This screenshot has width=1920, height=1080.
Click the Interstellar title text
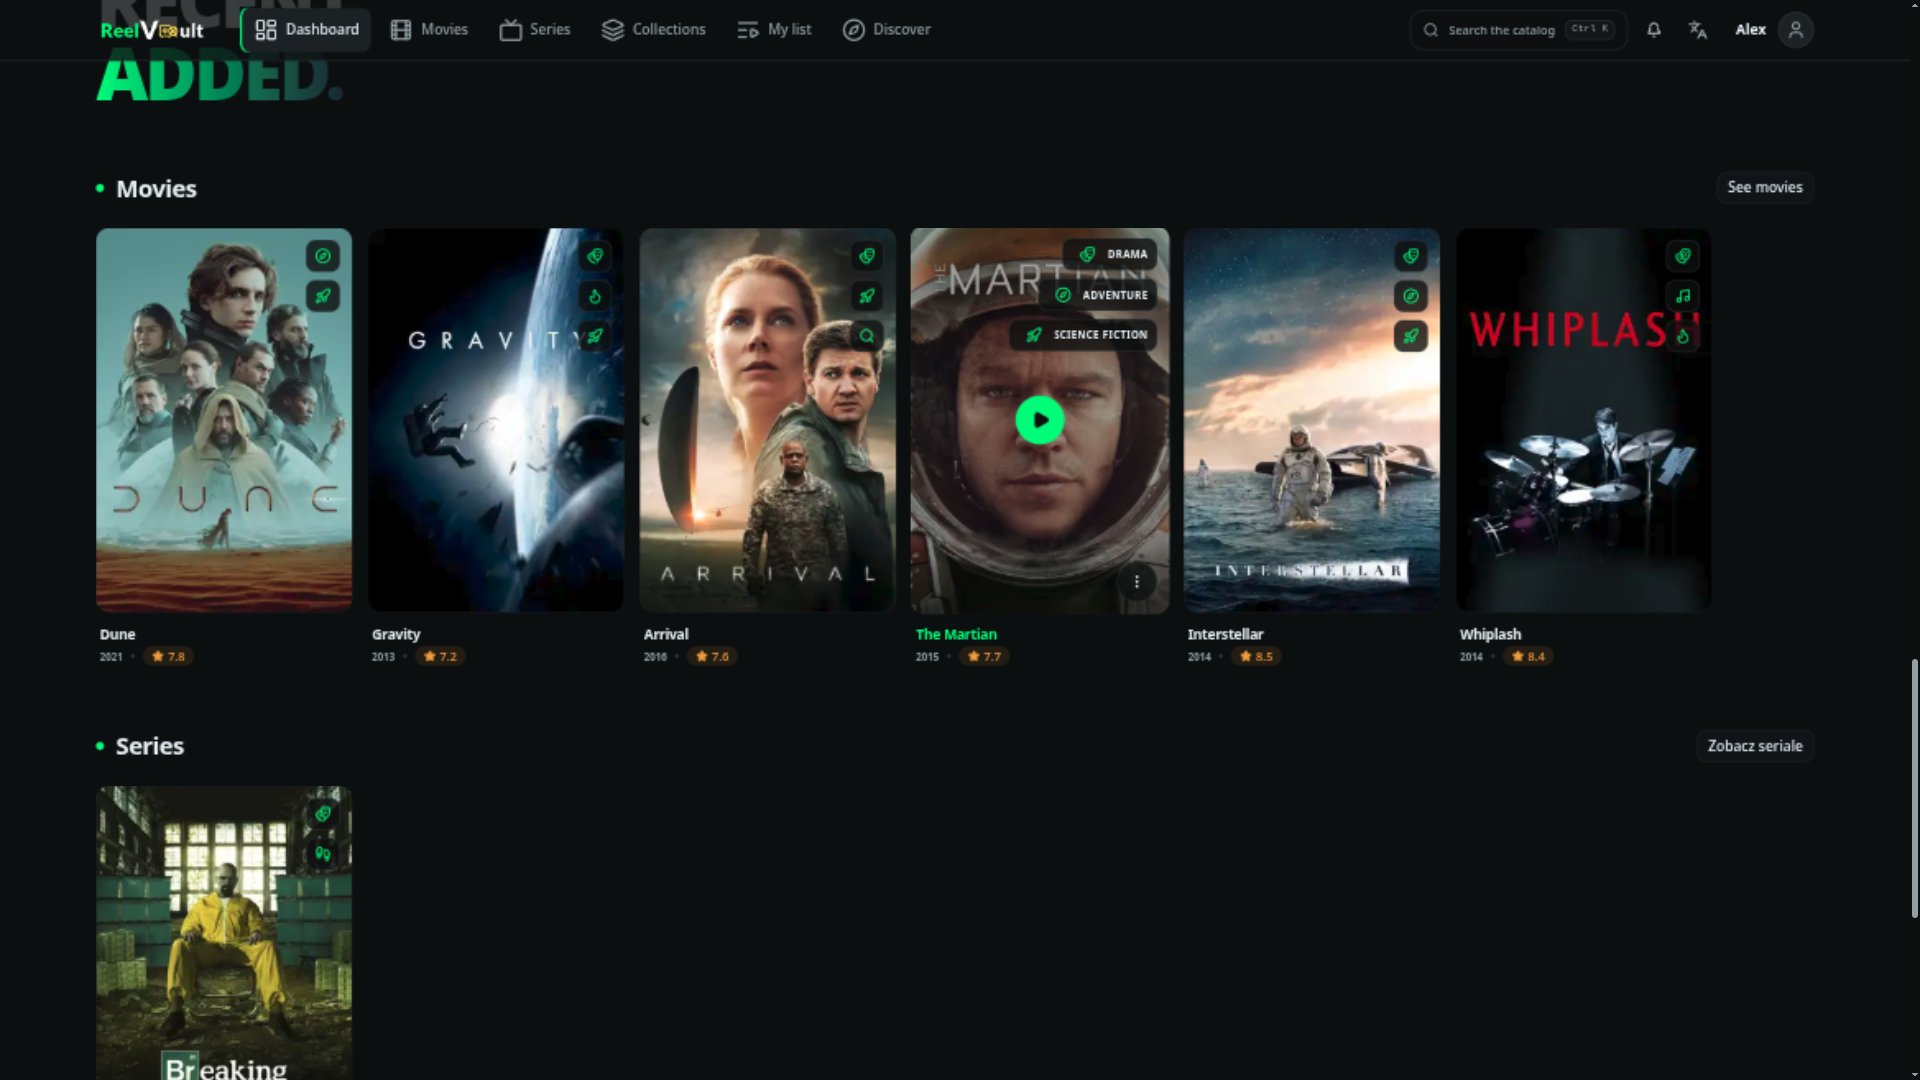pos(1225,634)
